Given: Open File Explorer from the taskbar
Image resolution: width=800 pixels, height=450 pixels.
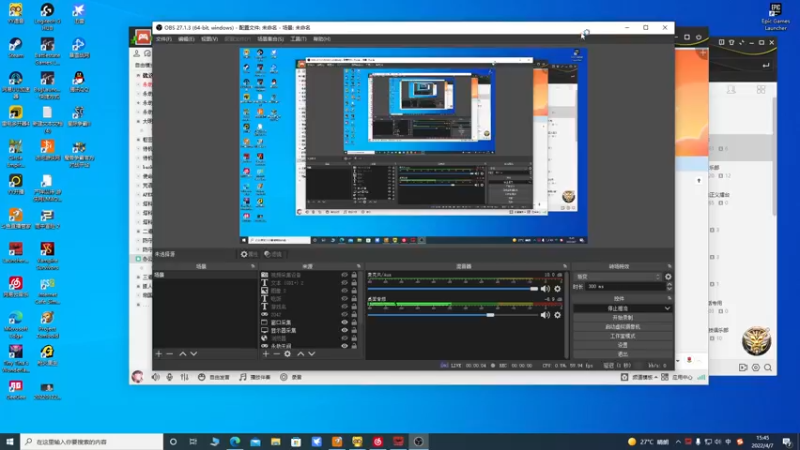Looking at the screenshot, I should (276, 442).
